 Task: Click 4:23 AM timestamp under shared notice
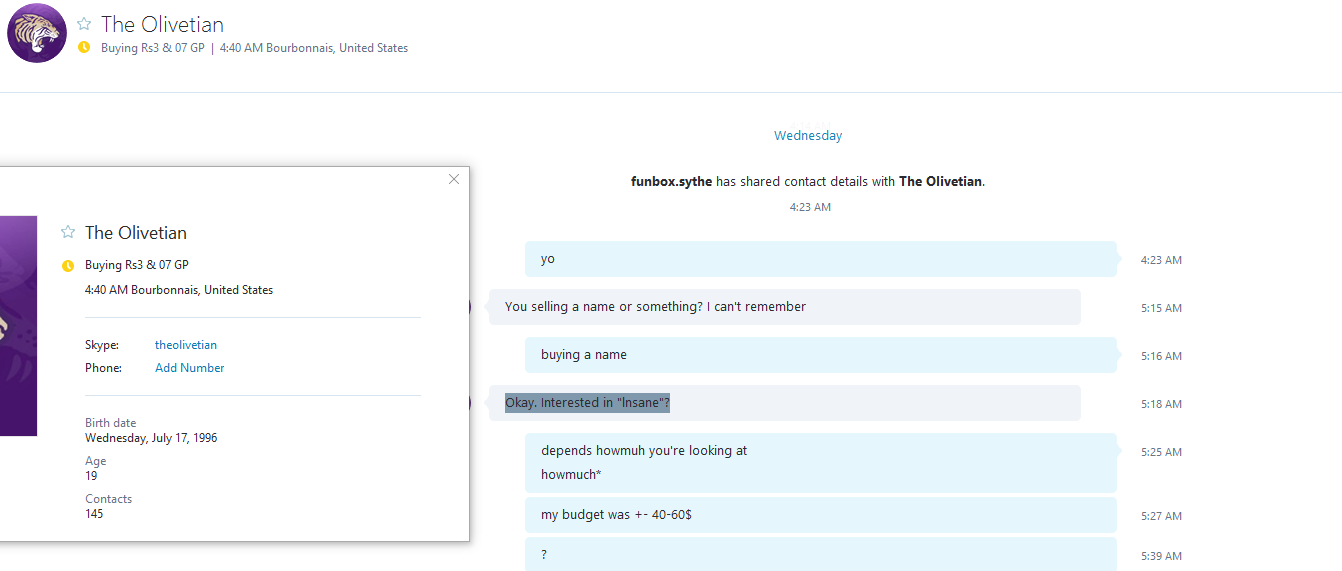coord(810,208)
